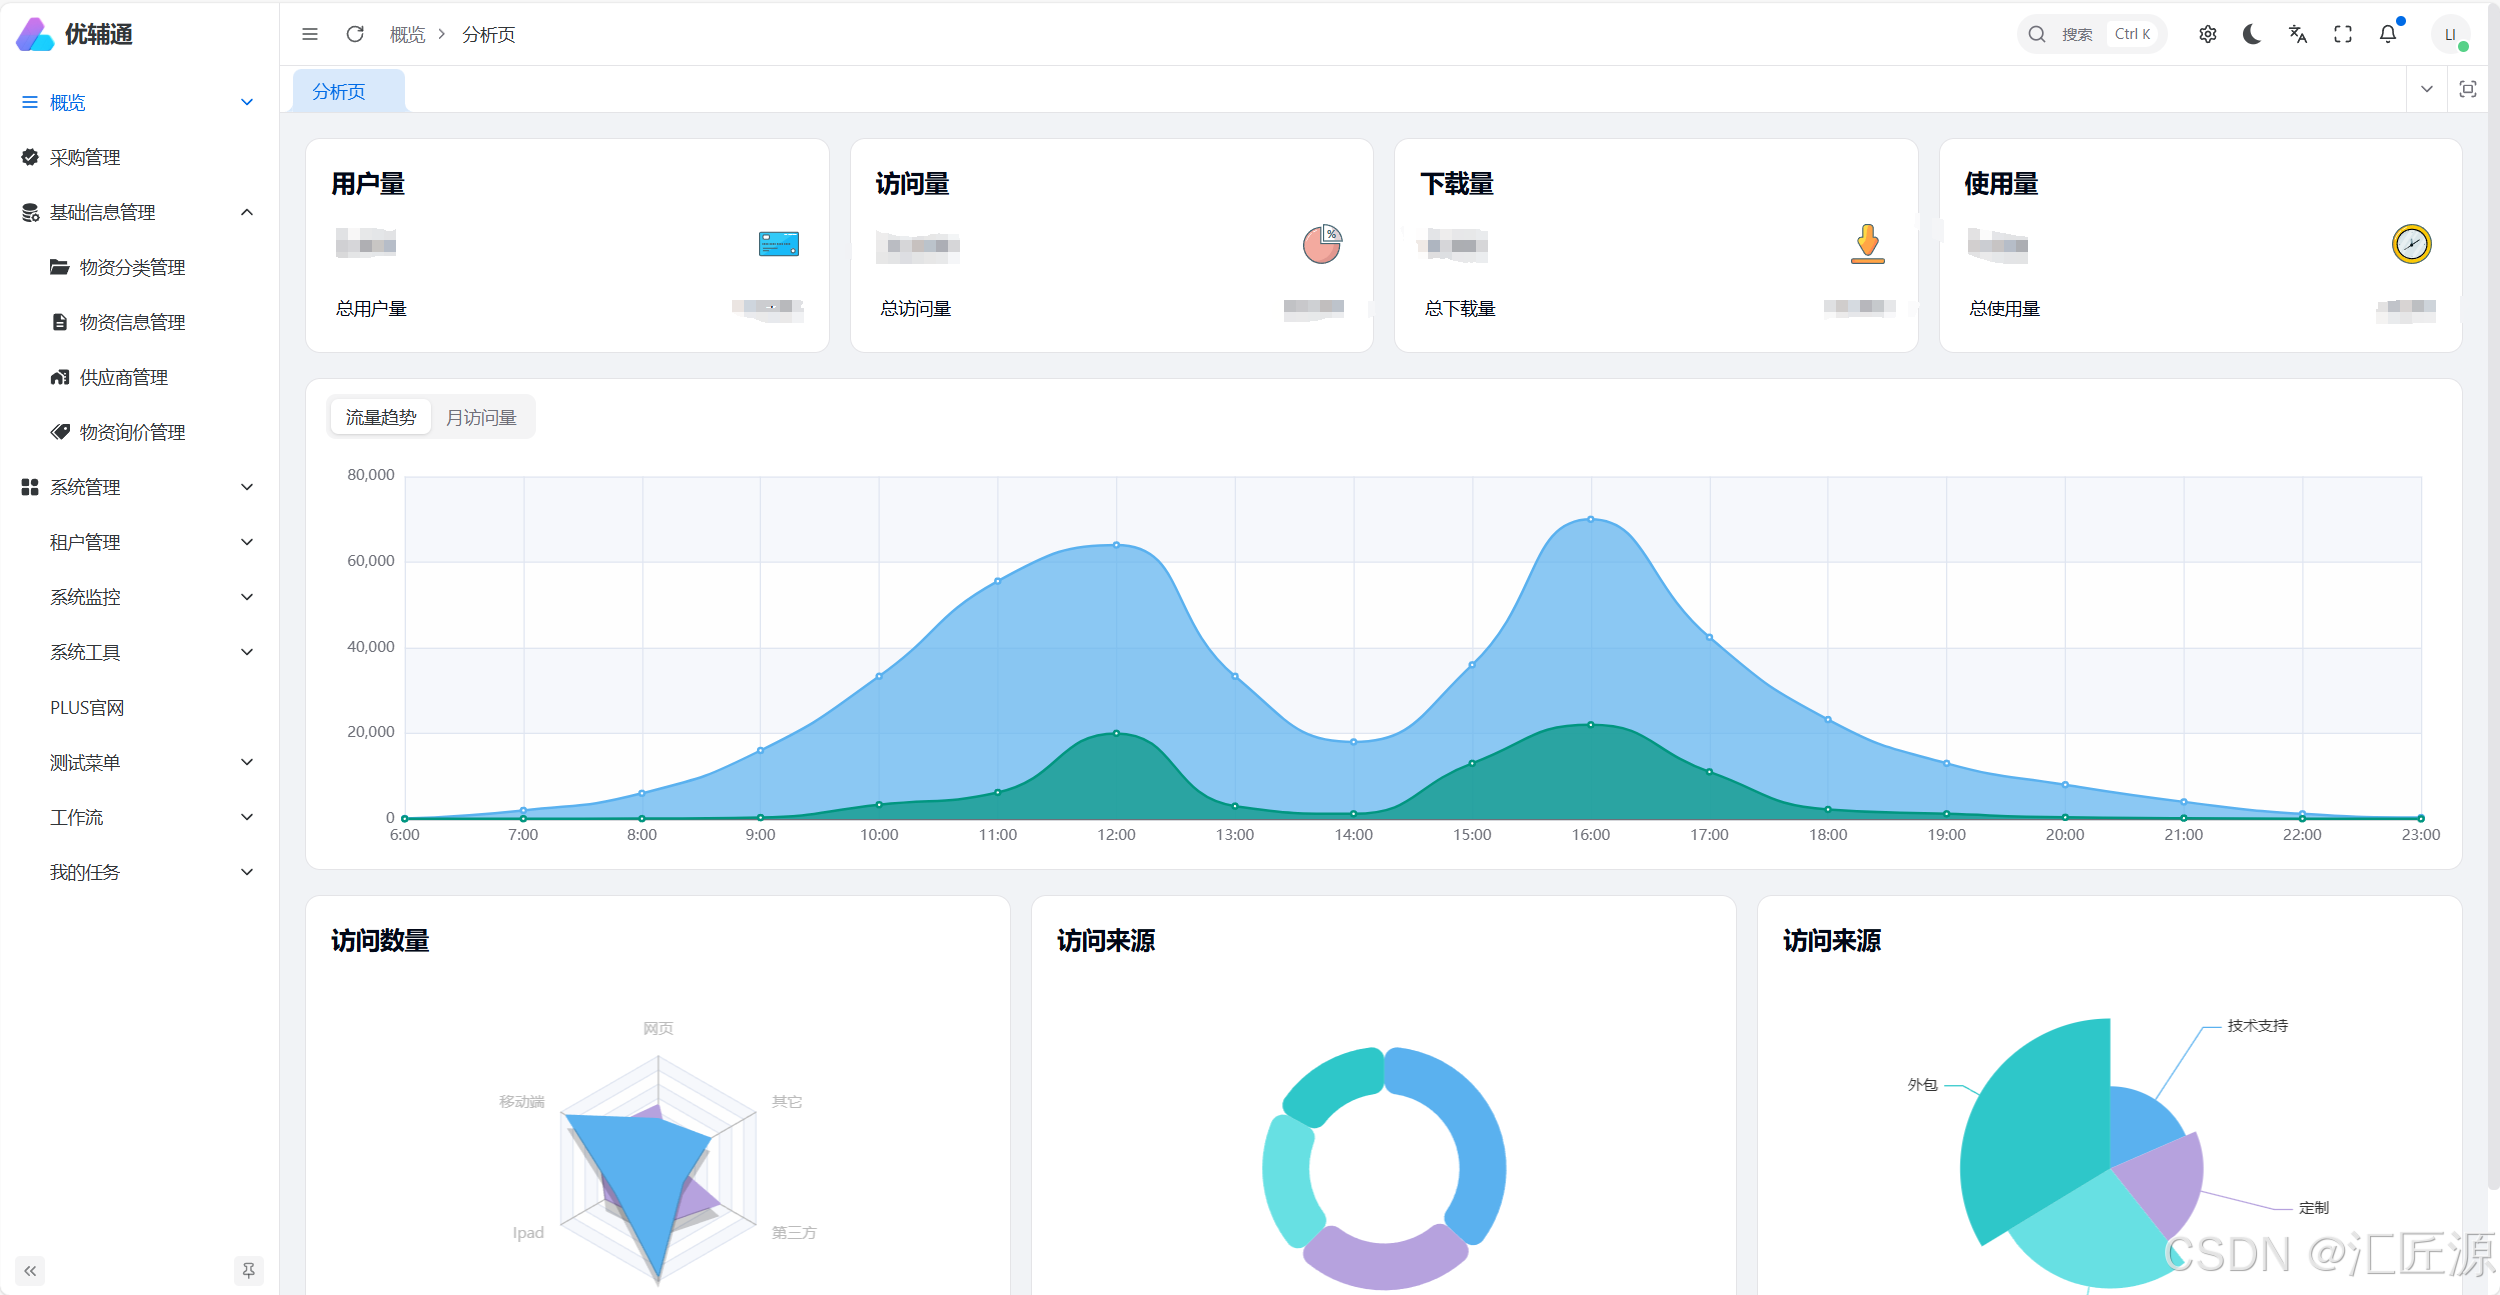The height and width of the screenshot is (1295, 2500).
Task: Collapse the sidebar with double-chevron icon
Action: pos(30,1271)
